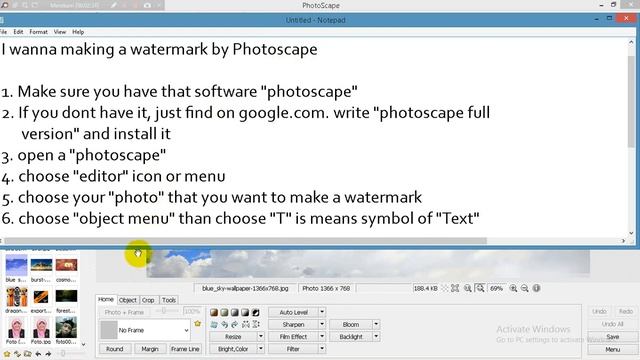Flip the photo vertically

(x=256, y=324)
